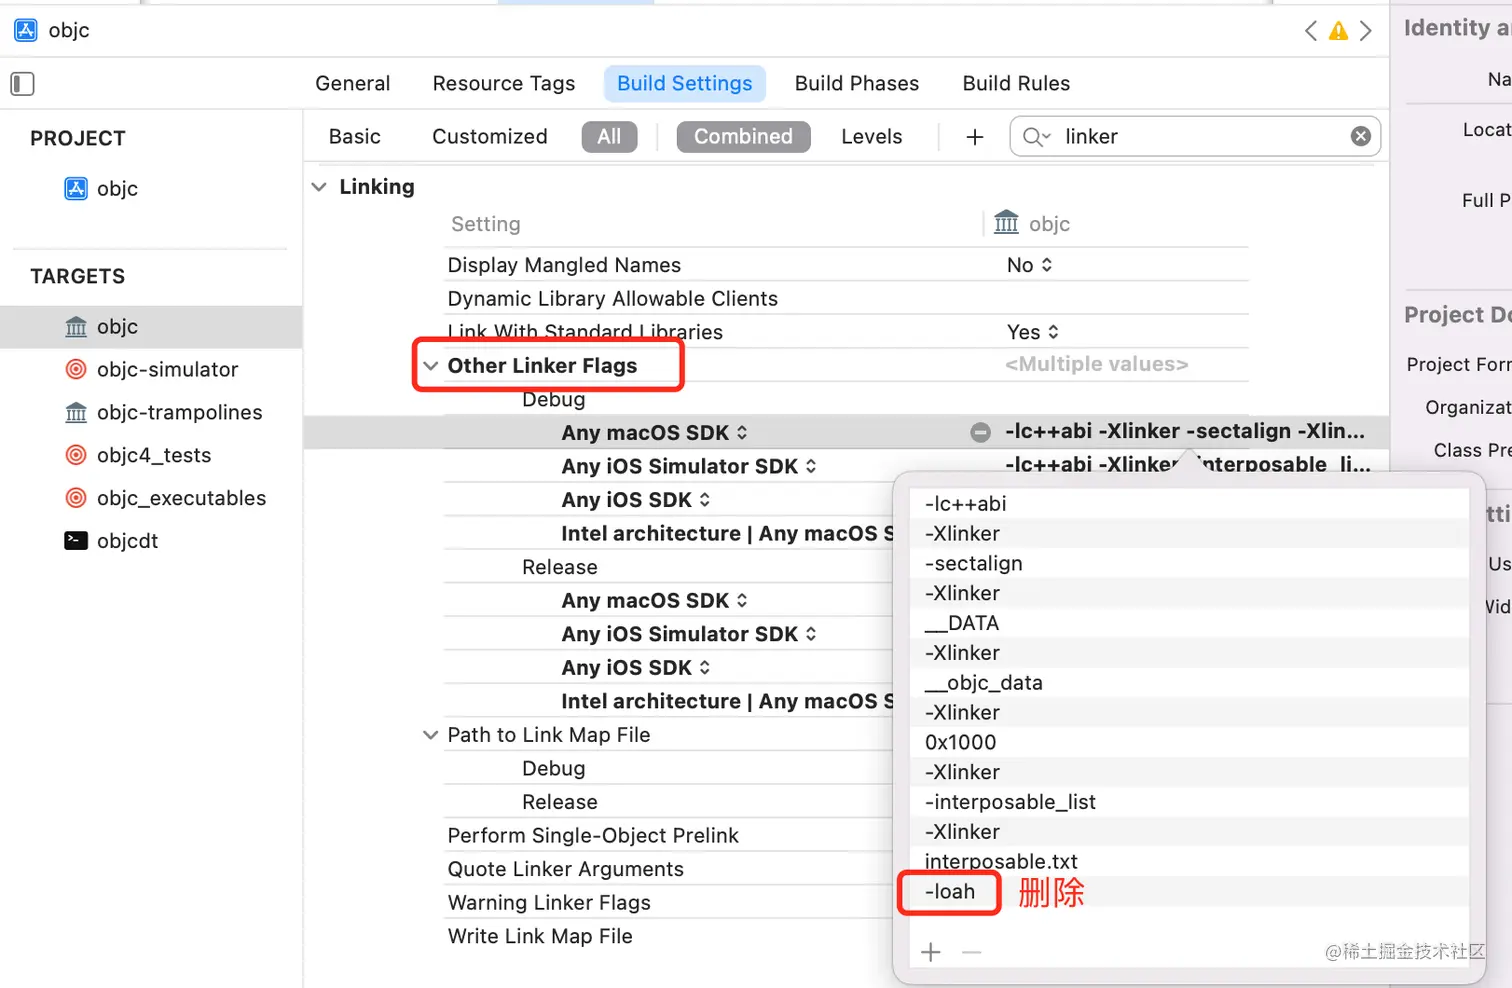Screen dimensions: 1512x988
Task: Select the interposable.txt flag row
Action: pos(1190,862)
